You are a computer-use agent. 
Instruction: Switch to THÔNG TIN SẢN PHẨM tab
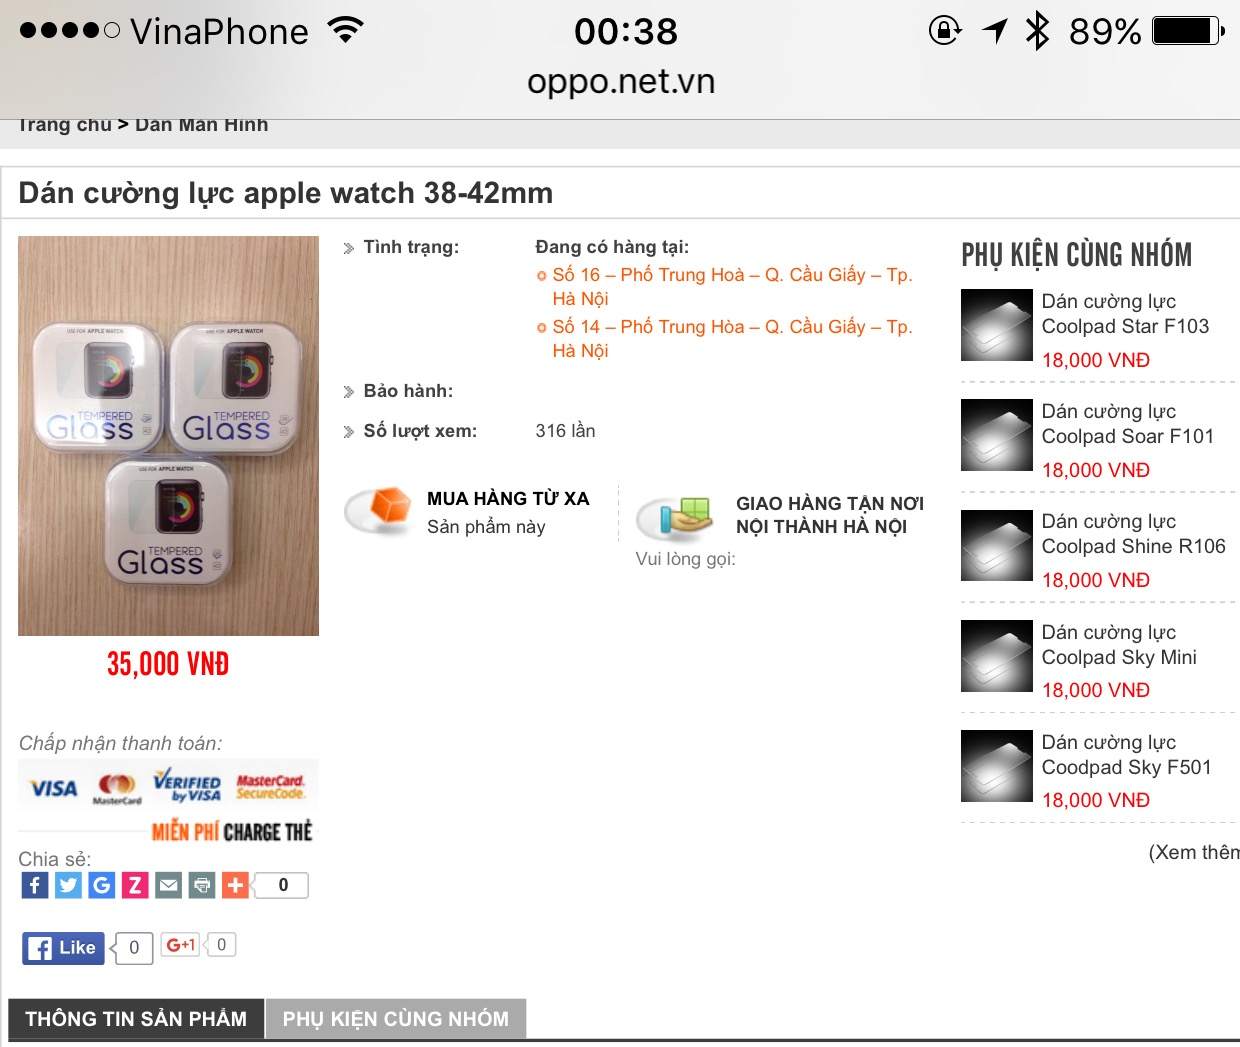(x=136, y=1019)
